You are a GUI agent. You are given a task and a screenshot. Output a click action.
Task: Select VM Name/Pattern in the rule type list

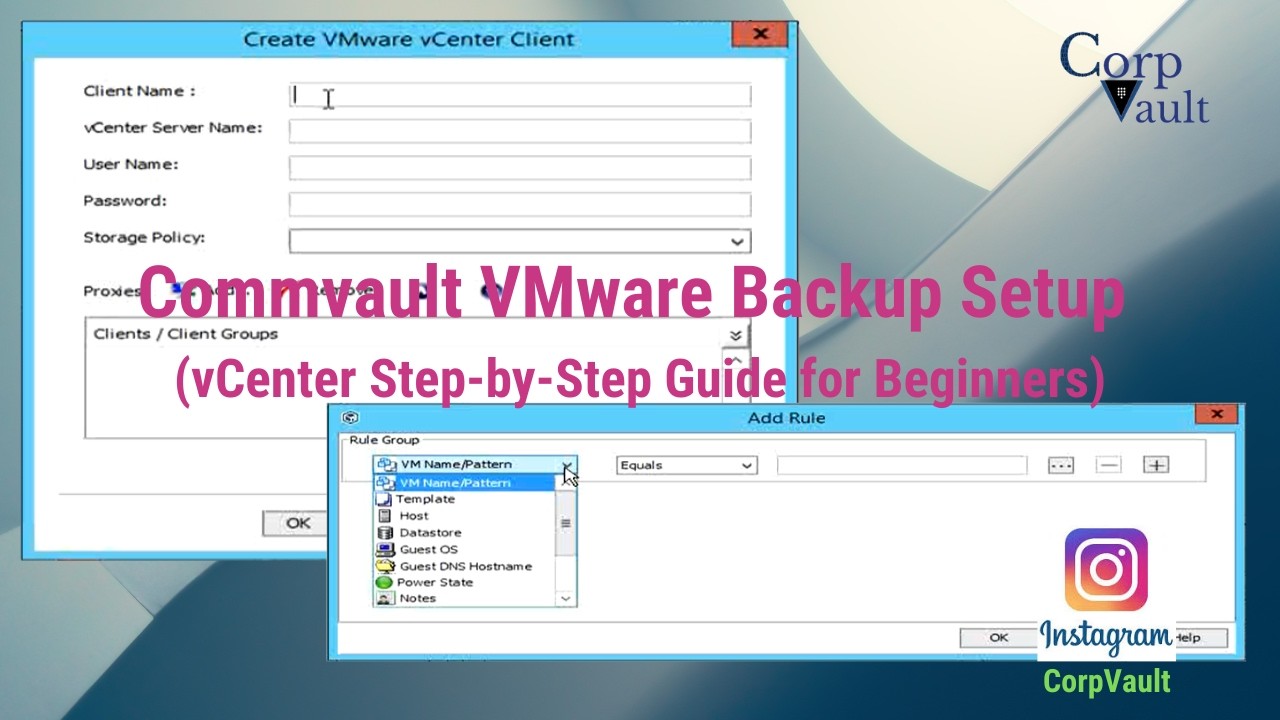(462, 483)
